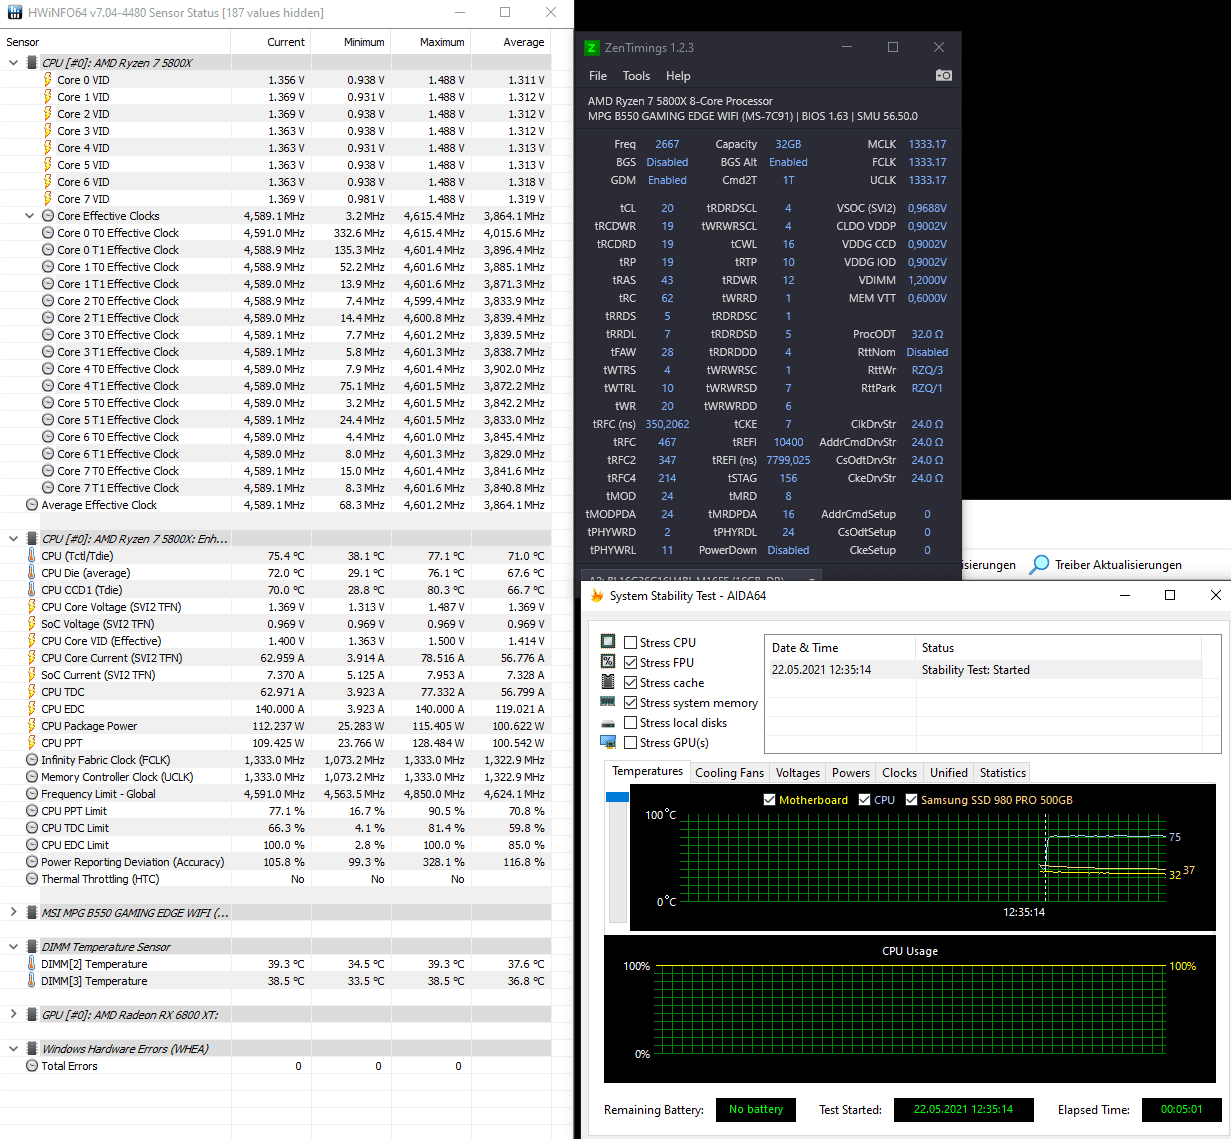Click the Minimum column header in HWiNFO

coord(350,42)
